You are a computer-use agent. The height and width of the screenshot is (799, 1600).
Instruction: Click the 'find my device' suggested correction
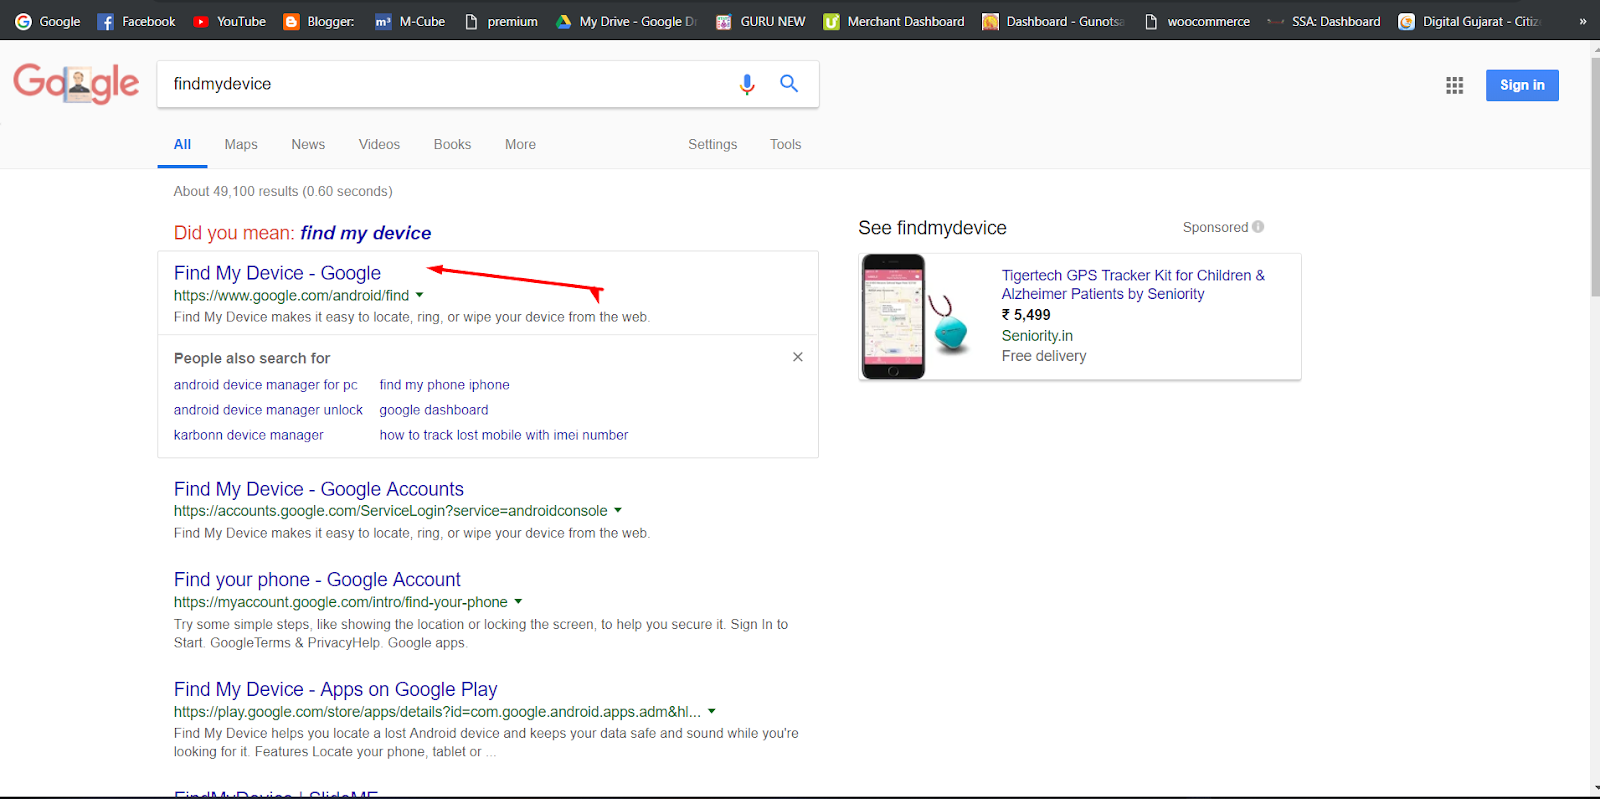point(366,233)
